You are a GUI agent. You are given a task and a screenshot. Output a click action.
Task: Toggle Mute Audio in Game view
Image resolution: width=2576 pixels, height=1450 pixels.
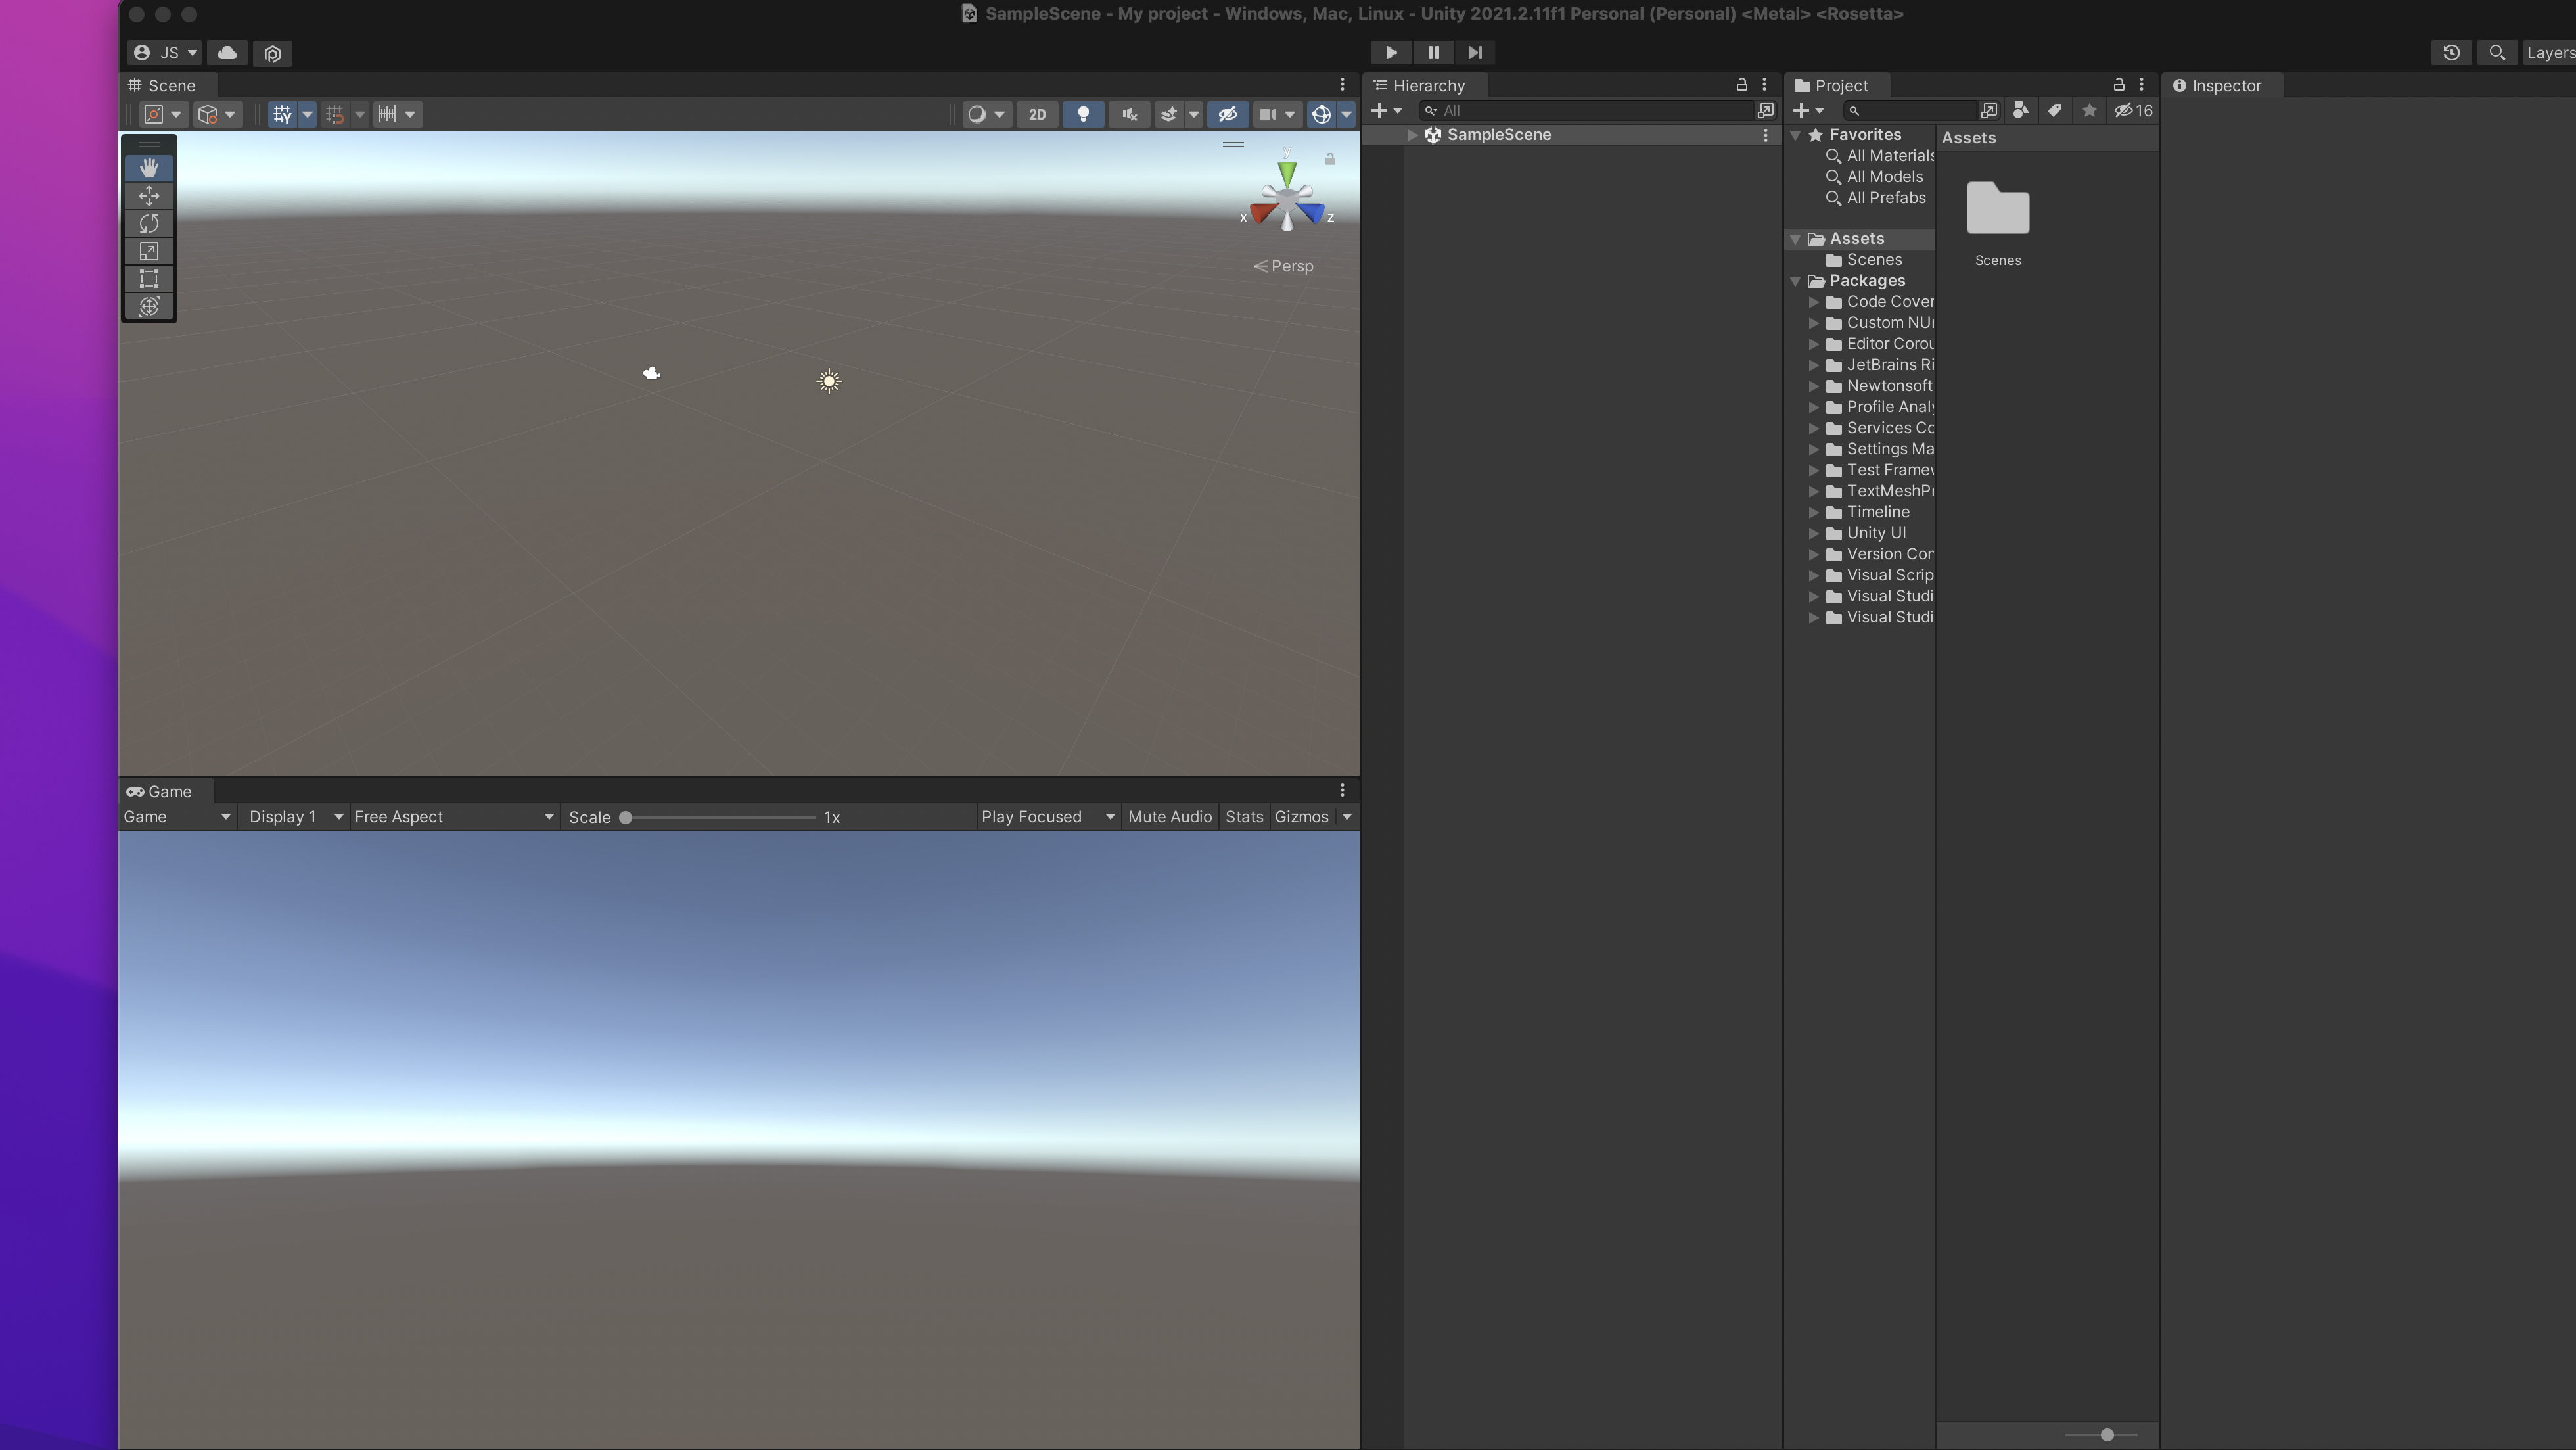coord(1169,817)
